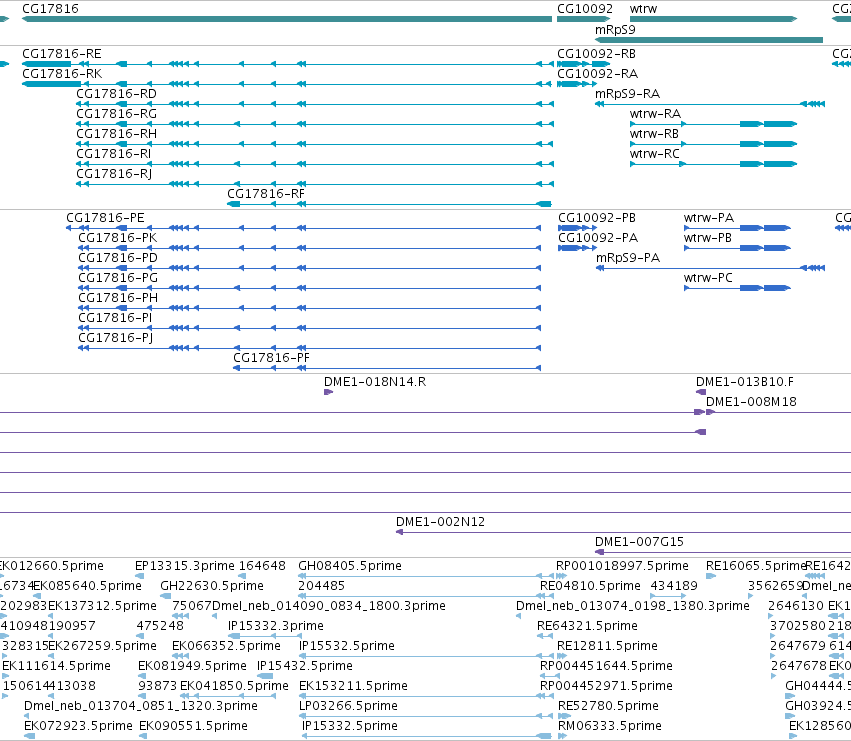Image resolution: width=851 pixels, height=741 pixels.
Task: Select protein label CG17816-PG
Action: coord(118,278)
